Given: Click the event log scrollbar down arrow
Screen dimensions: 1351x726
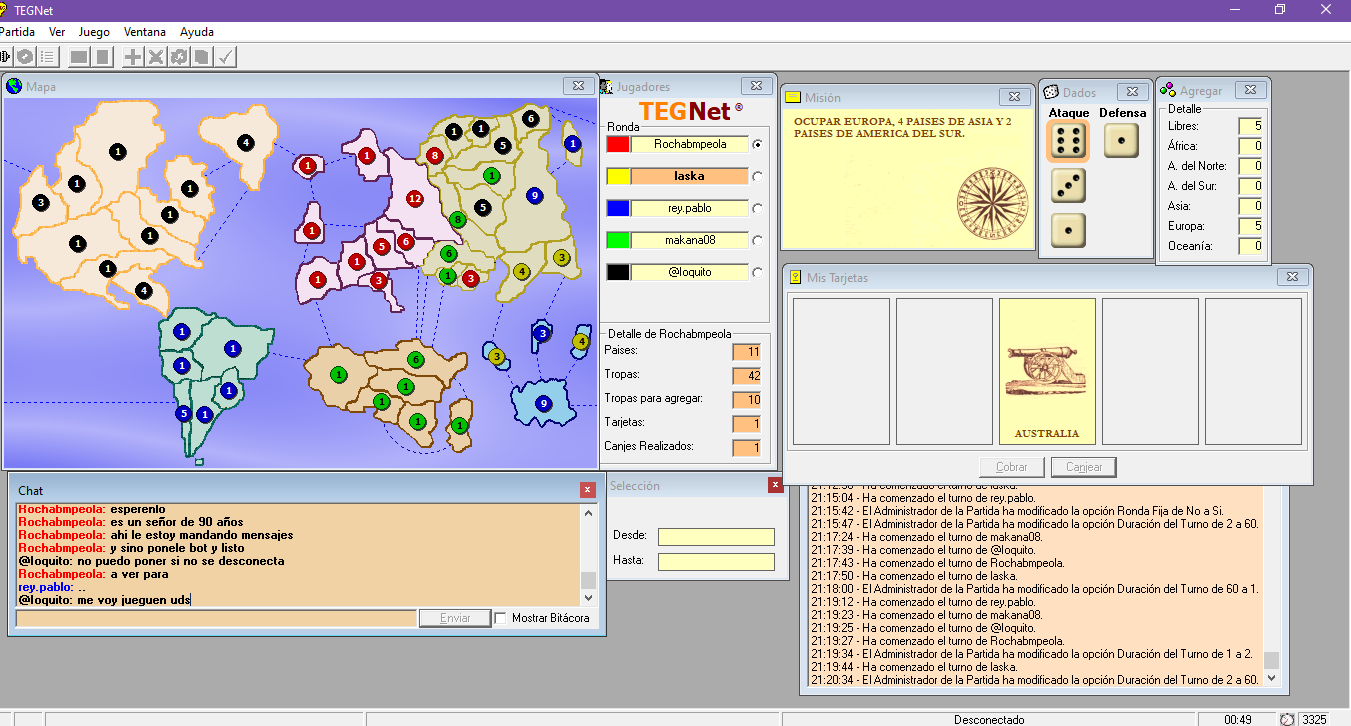Looking at the screenshot, I should [1271, 679].
